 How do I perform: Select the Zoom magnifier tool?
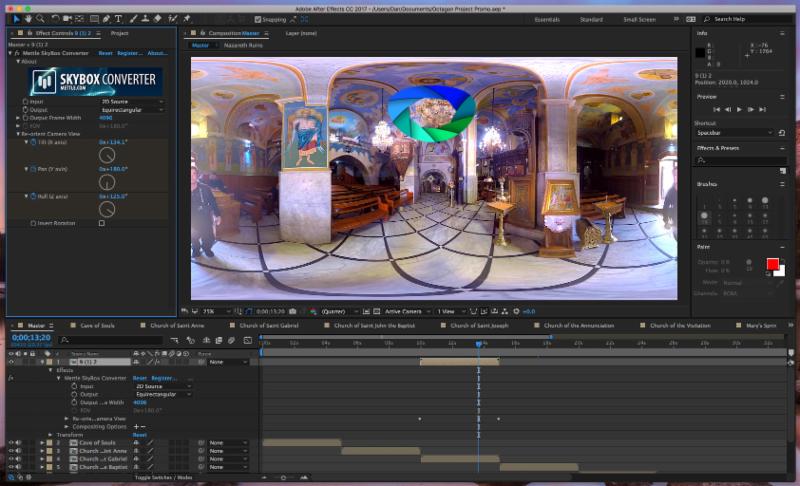(x=41, y=19)
